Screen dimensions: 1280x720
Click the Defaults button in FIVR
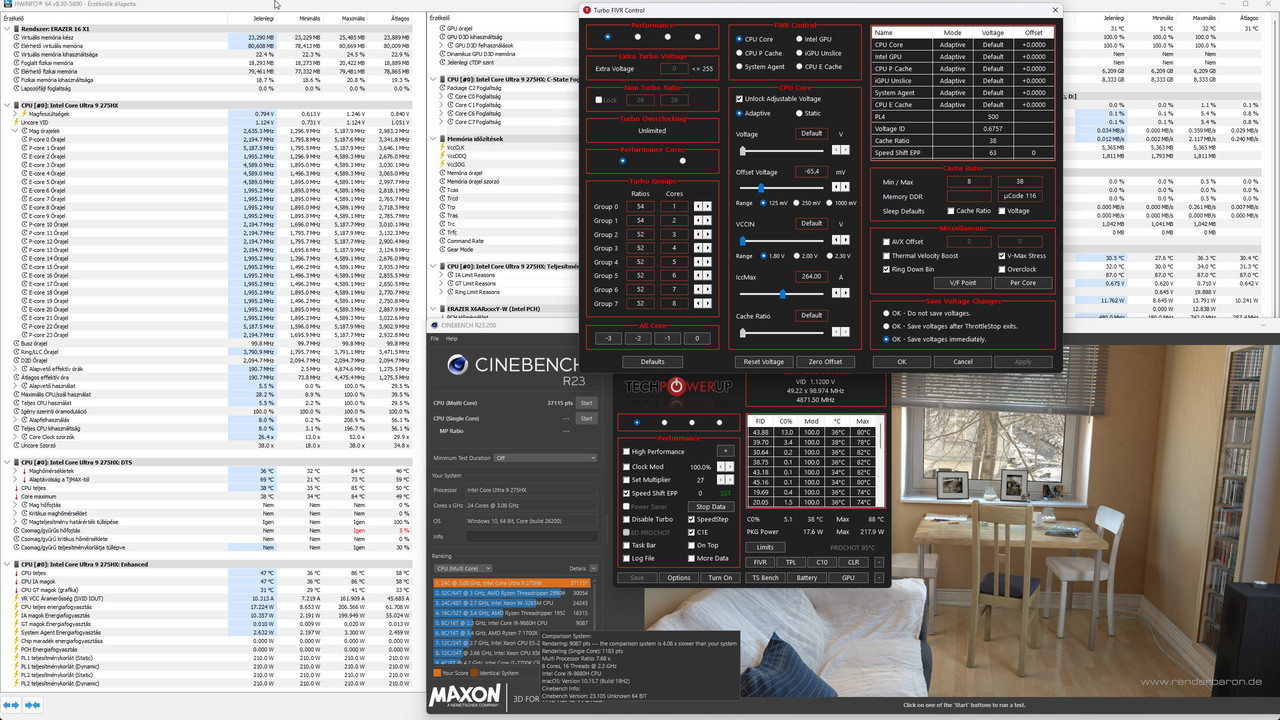pos(652,362)
